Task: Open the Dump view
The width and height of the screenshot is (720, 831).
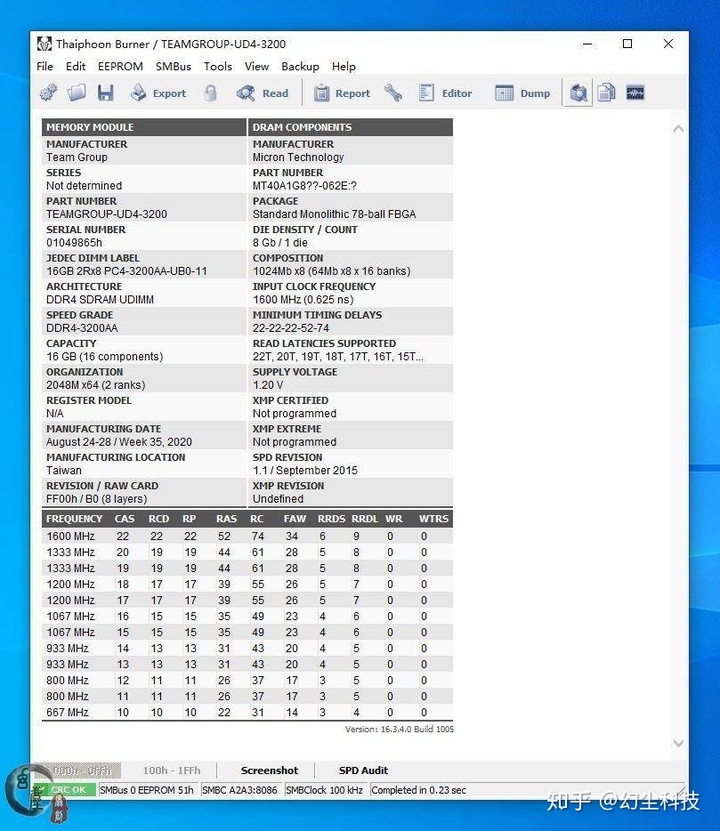Action: (x=522, y=93)
